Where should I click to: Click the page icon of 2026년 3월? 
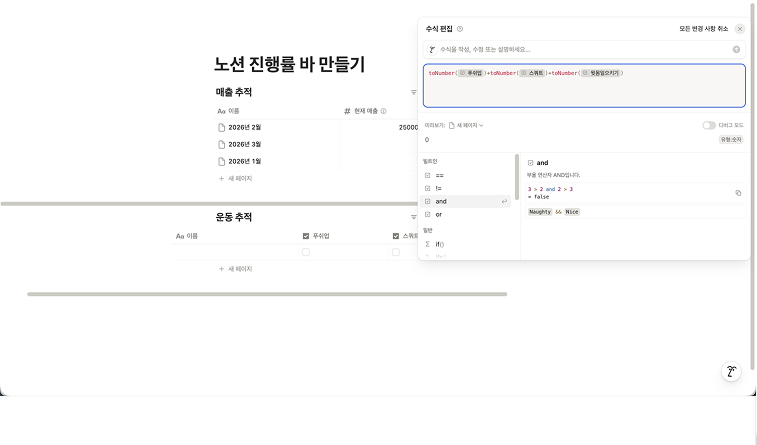(222, 144)
